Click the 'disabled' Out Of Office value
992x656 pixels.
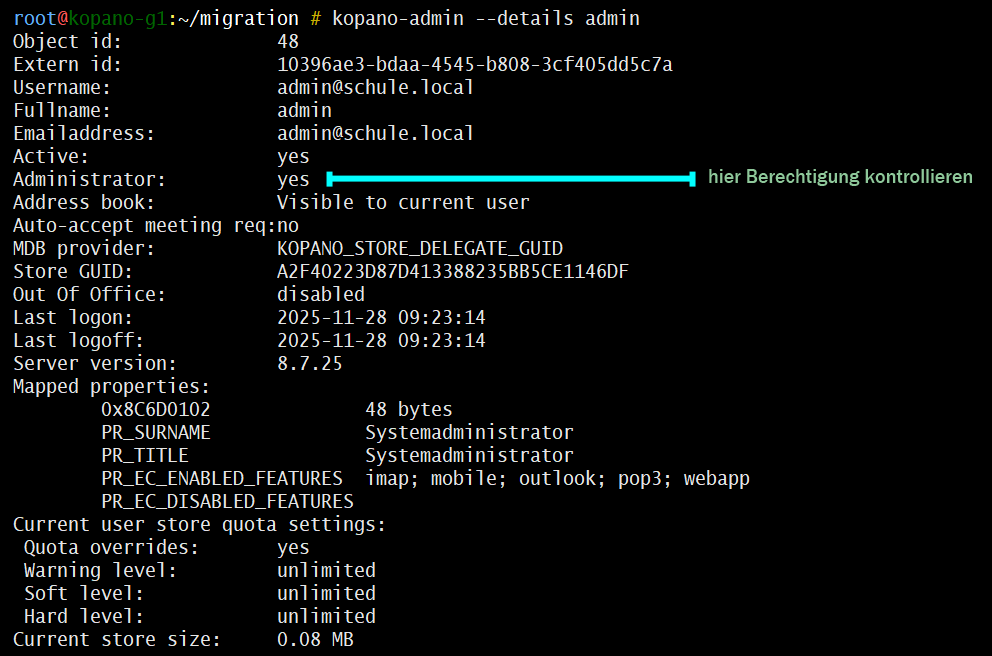tap(321, 295)
